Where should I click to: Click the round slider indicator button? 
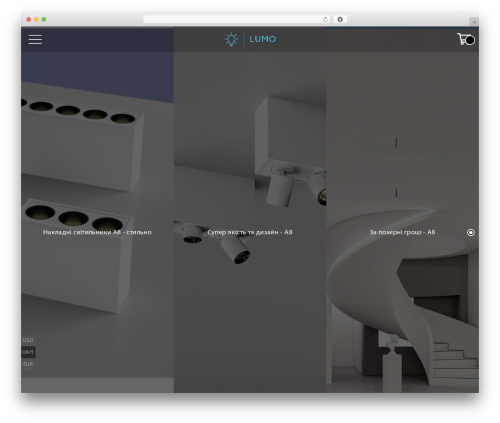[x=471, y=232]
